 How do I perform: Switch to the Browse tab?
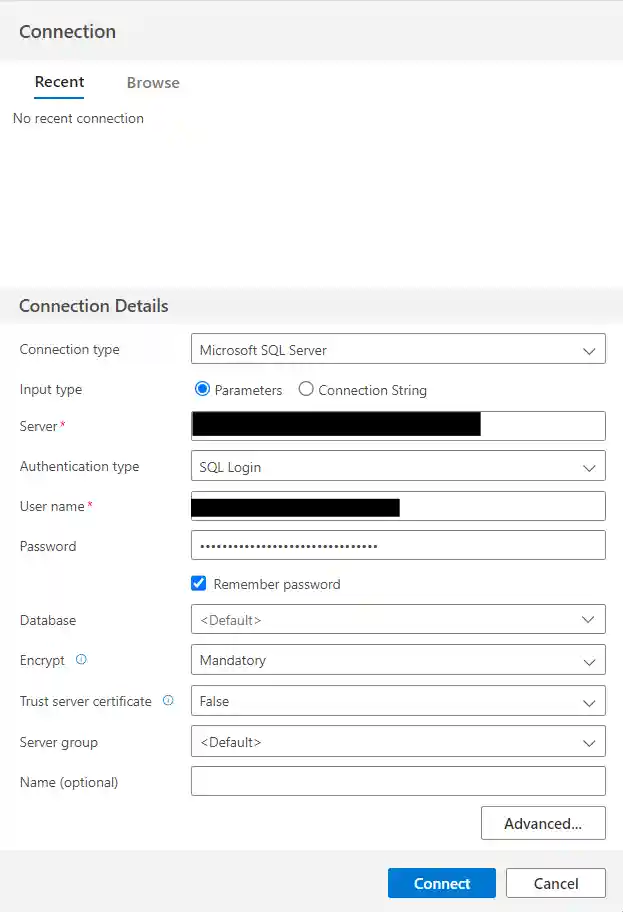point(153,83)
